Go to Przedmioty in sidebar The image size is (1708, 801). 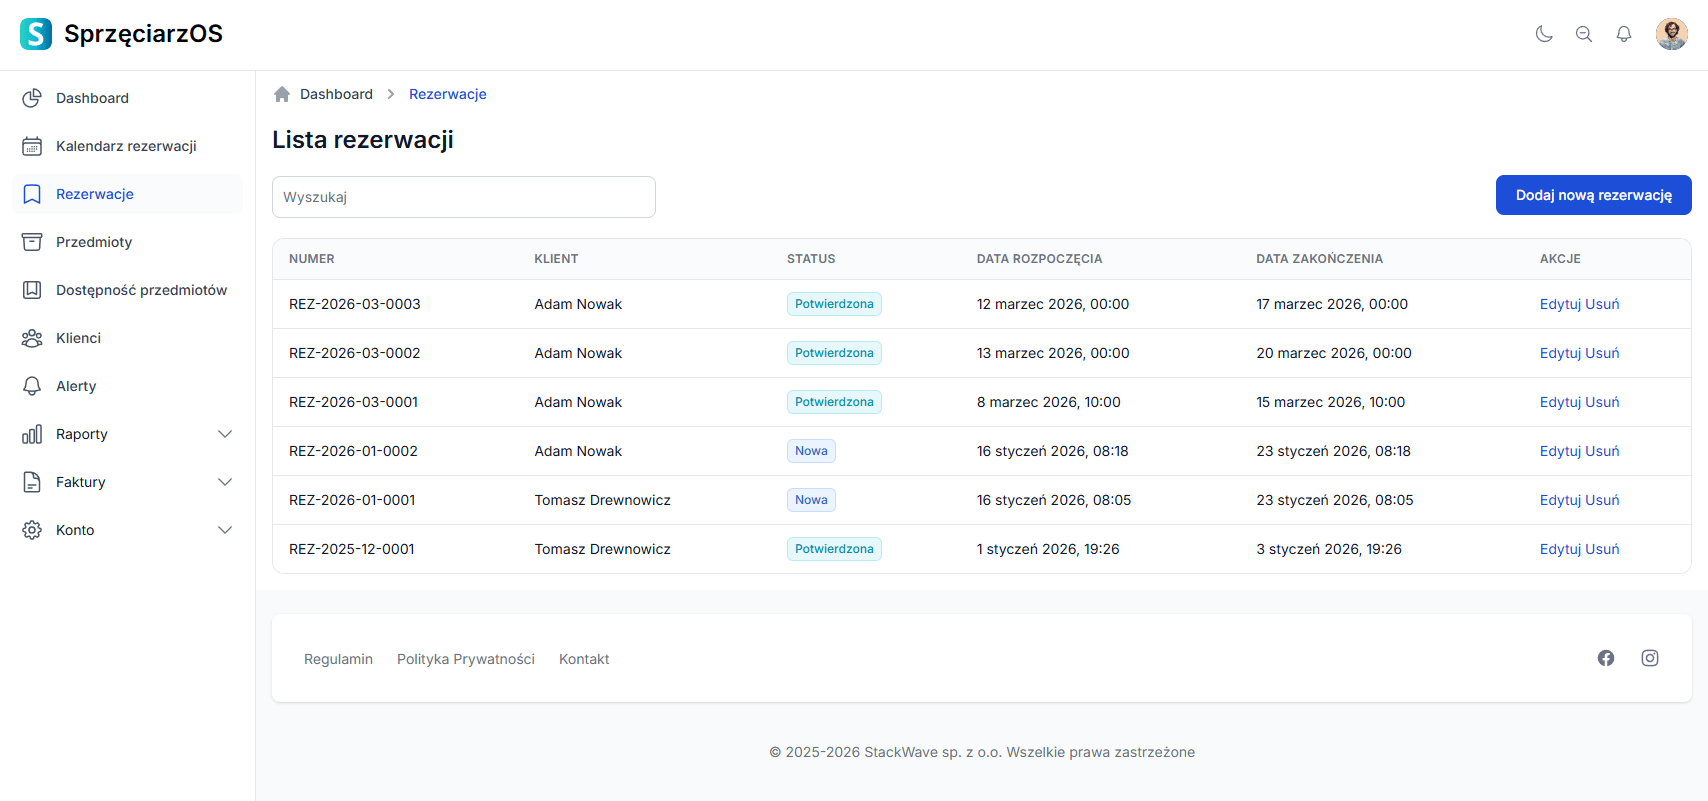pos(94,242)
